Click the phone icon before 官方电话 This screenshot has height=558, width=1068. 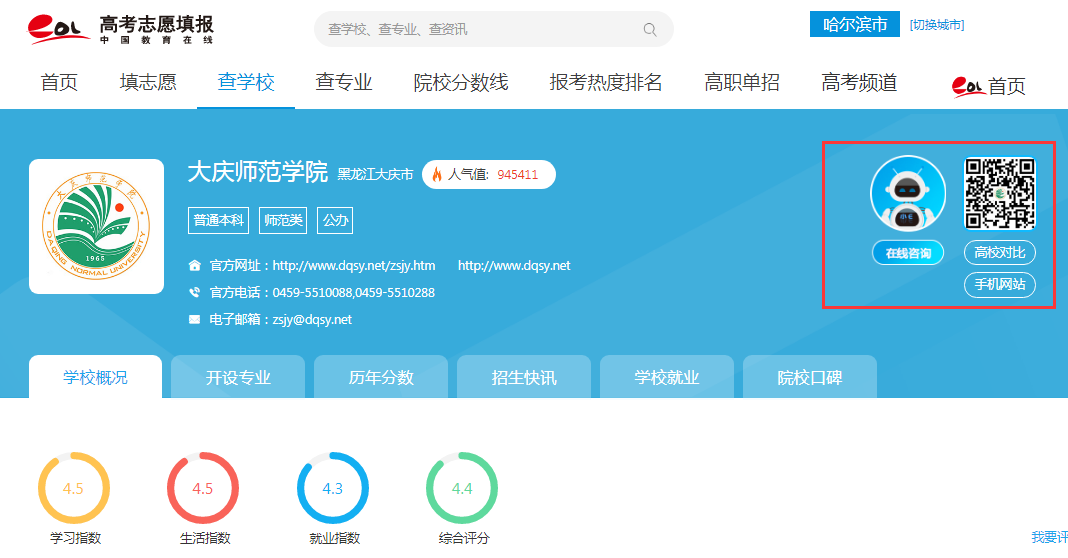(x=195, y=292)
